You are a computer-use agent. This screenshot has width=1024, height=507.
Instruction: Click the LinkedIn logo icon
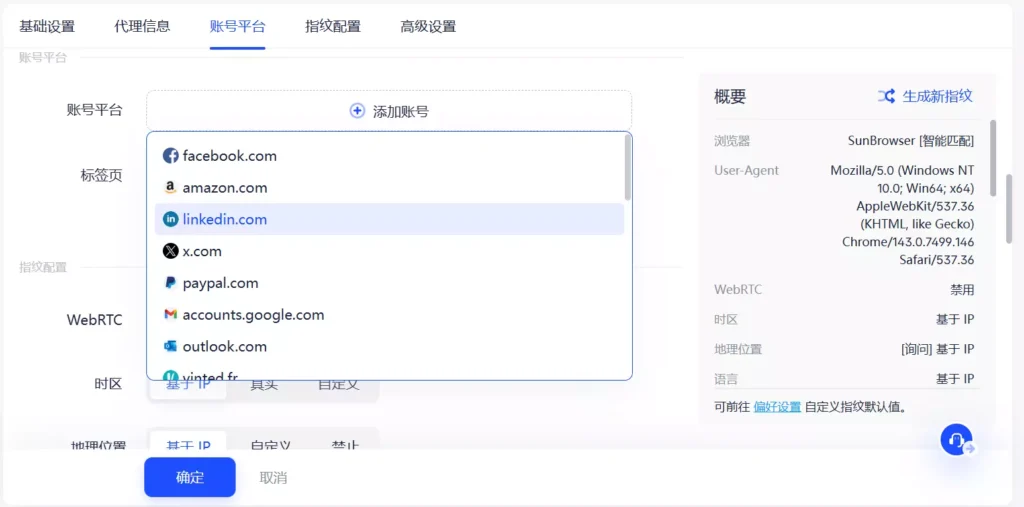[x=170, y=219]
